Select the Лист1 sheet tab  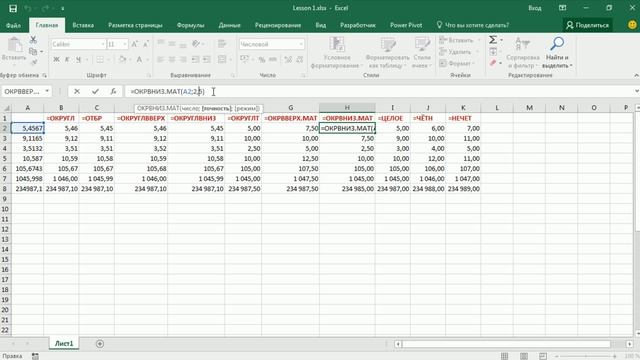coord(64,344)
